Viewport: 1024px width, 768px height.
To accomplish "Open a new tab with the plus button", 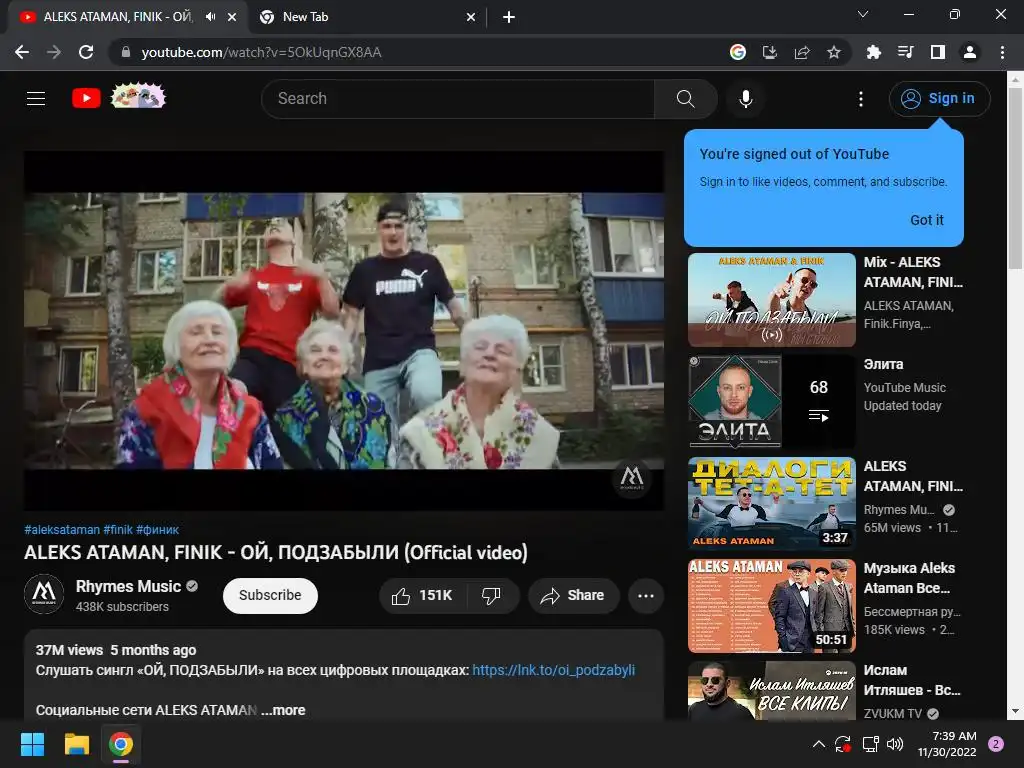I will (509, 17).
